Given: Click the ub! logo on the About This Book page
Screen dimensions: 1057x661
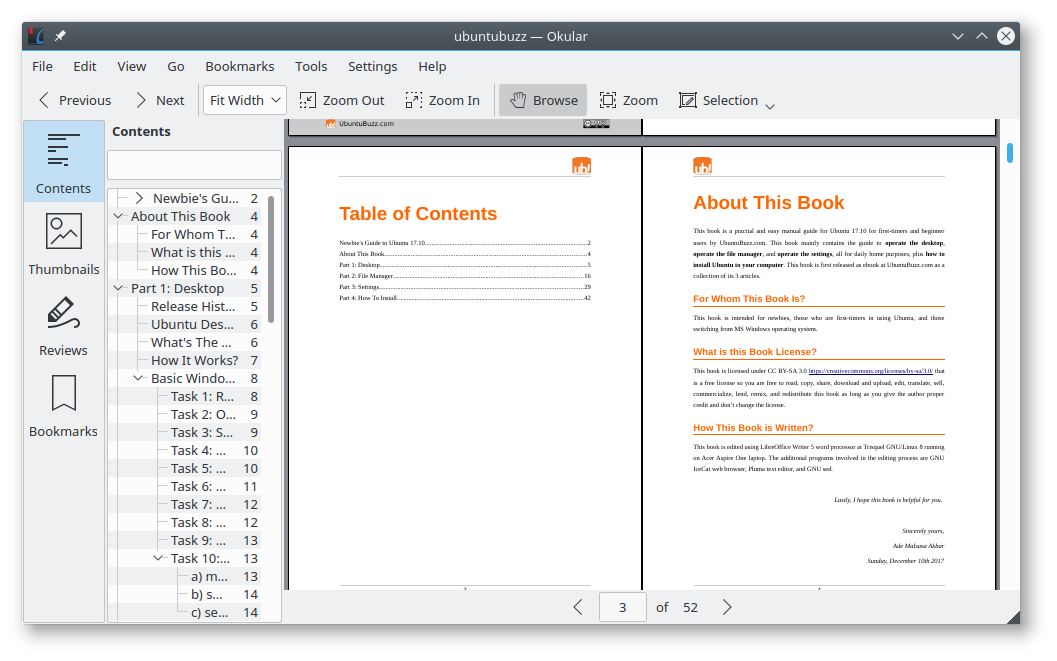Looking at the screenshot, I should [702, 166].
